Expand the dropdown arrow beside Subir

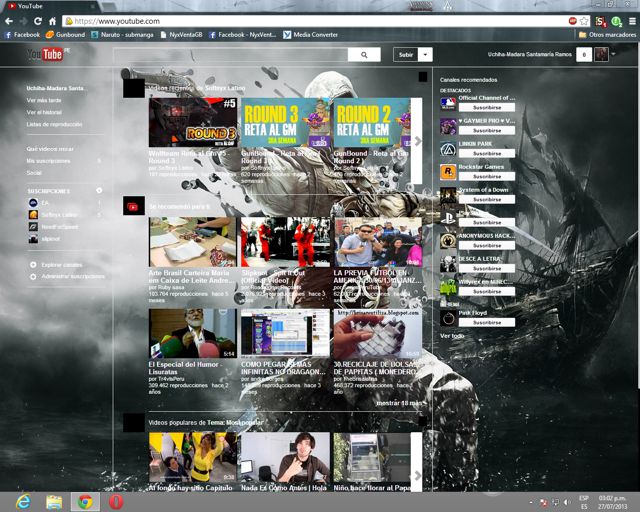(x=425, y=55)
